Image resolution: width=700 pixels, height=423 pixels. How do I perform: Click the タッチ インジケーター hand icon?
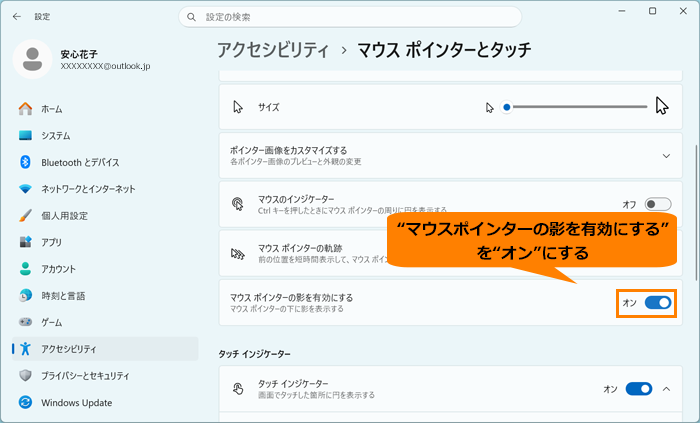coord(238,389)
